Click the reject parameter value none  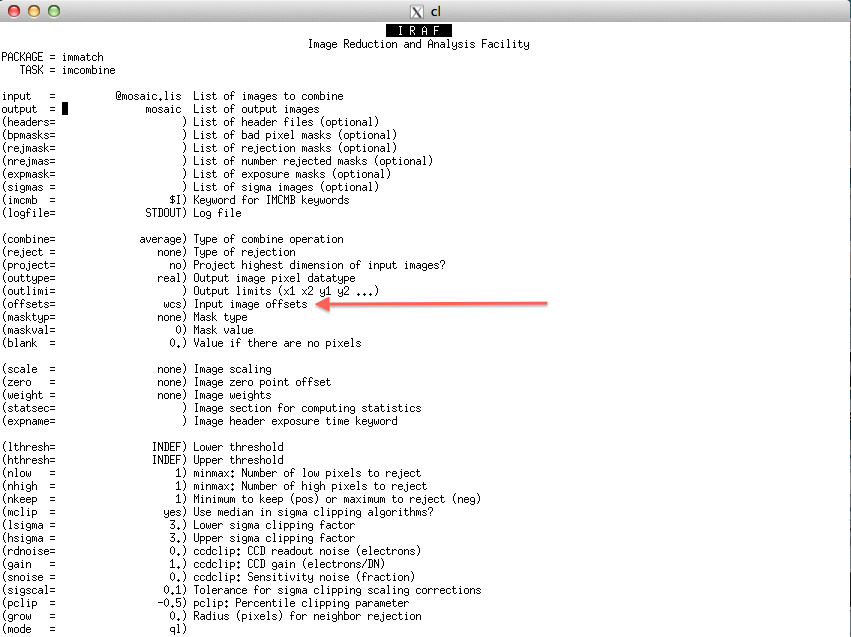(169, 252)
